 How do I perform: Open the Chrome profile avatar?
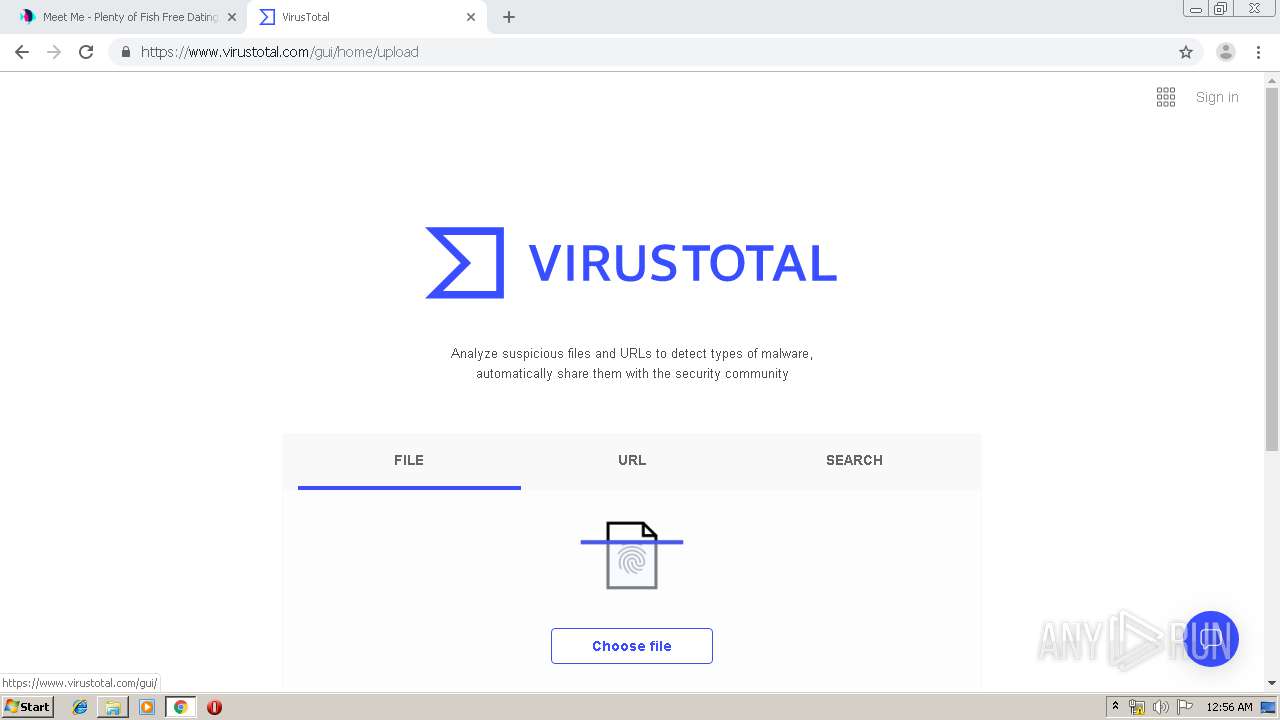point(1225,52)
